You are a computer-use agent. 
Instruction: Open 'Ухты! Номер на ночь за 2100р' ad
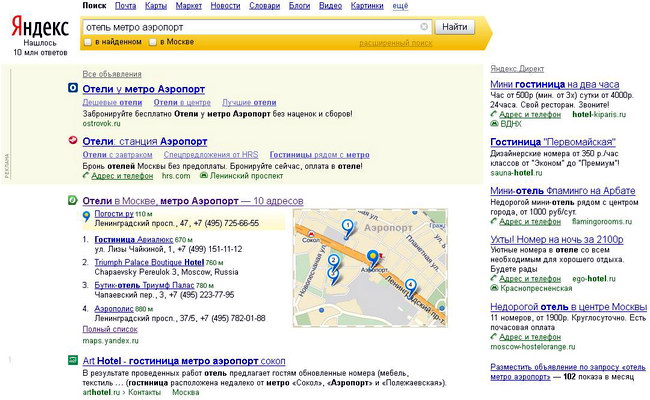pos(557,239)
